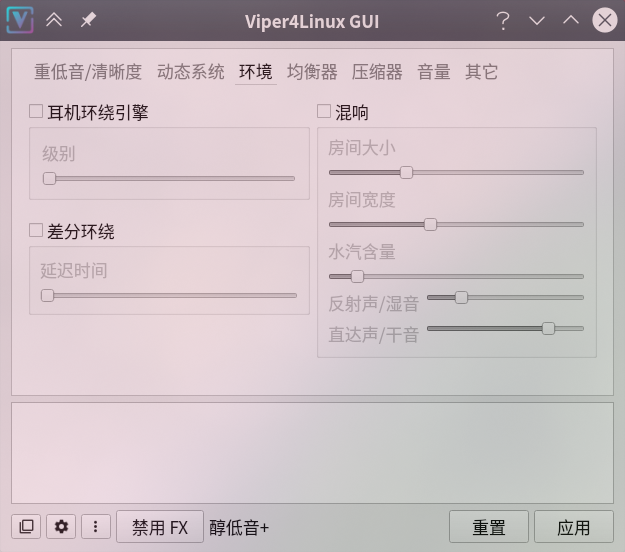Click the 房间大小 slider handle

[406, 173]
